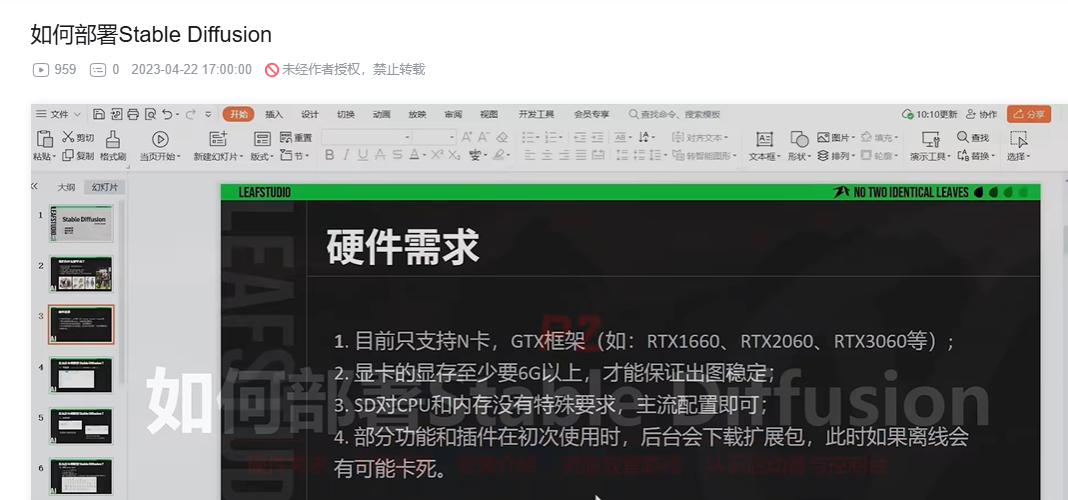Click the Paste (粘贴) clipboard icon
This screenshot has width=1068, height=500.
click(44, 138)
